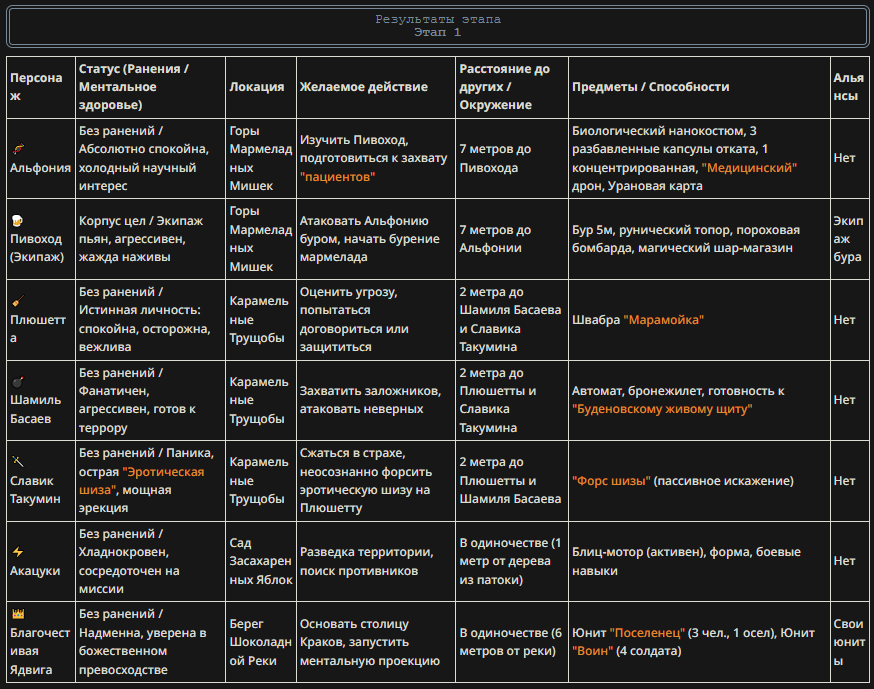Select the lightning bolt icon for Акацуки
874x689 pixels.
pyautogui.click(x=17, y=551)
